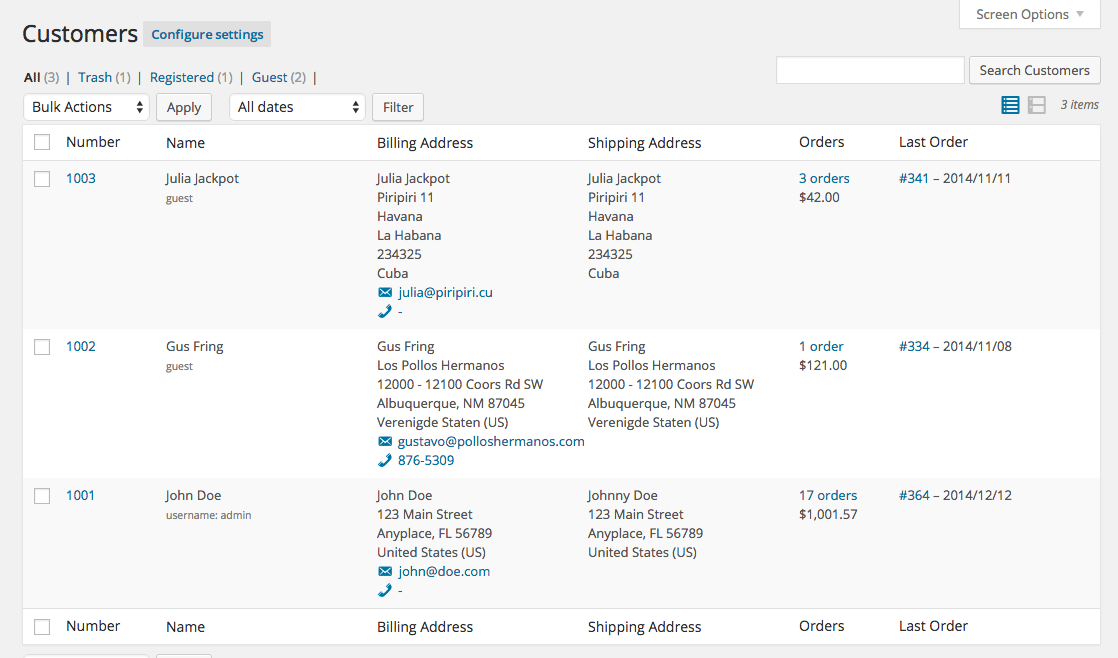This screenshot has width=1118, height=658.
Task: Click the phone icon in John Doe's row
Action: [x=387, y=590]
